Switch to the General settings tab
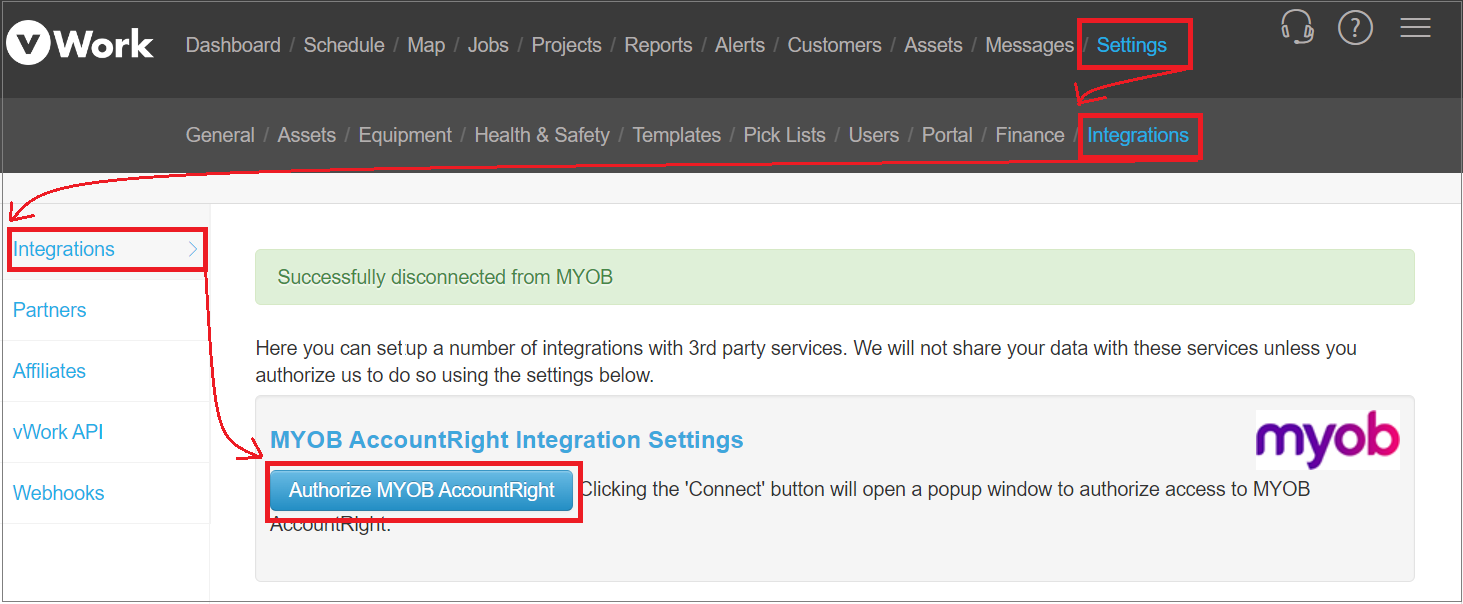1463x604 pixels. [x=220, y=135]
